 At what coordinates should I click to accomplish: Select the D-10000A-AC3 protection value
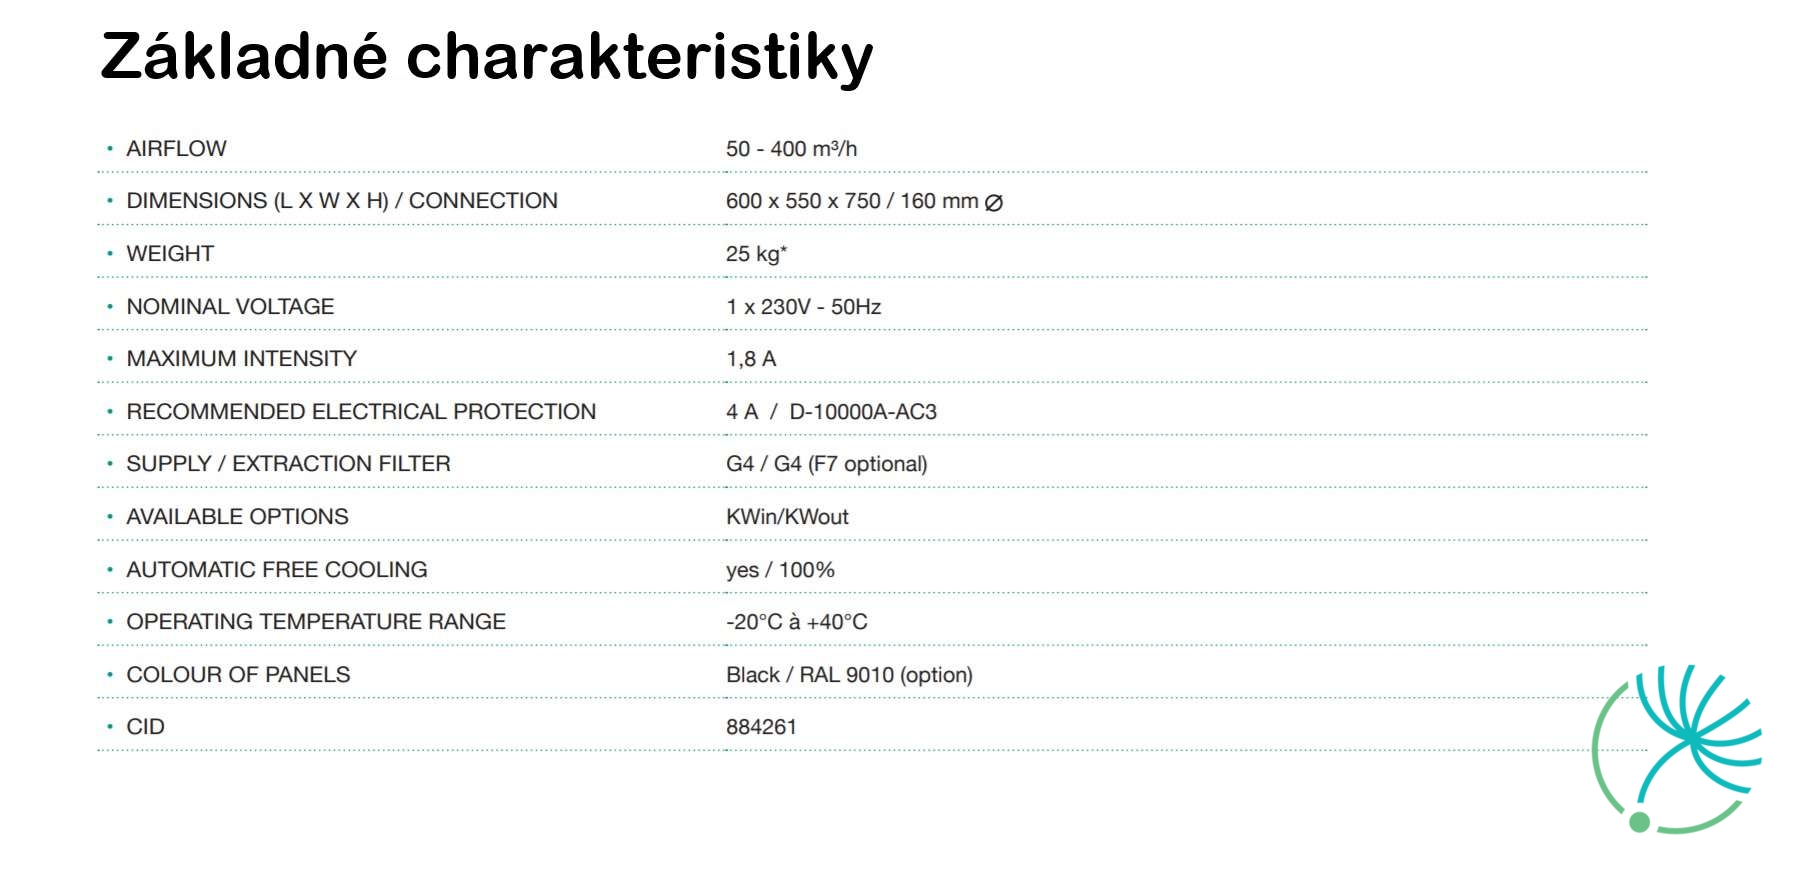tap(863, 412)
